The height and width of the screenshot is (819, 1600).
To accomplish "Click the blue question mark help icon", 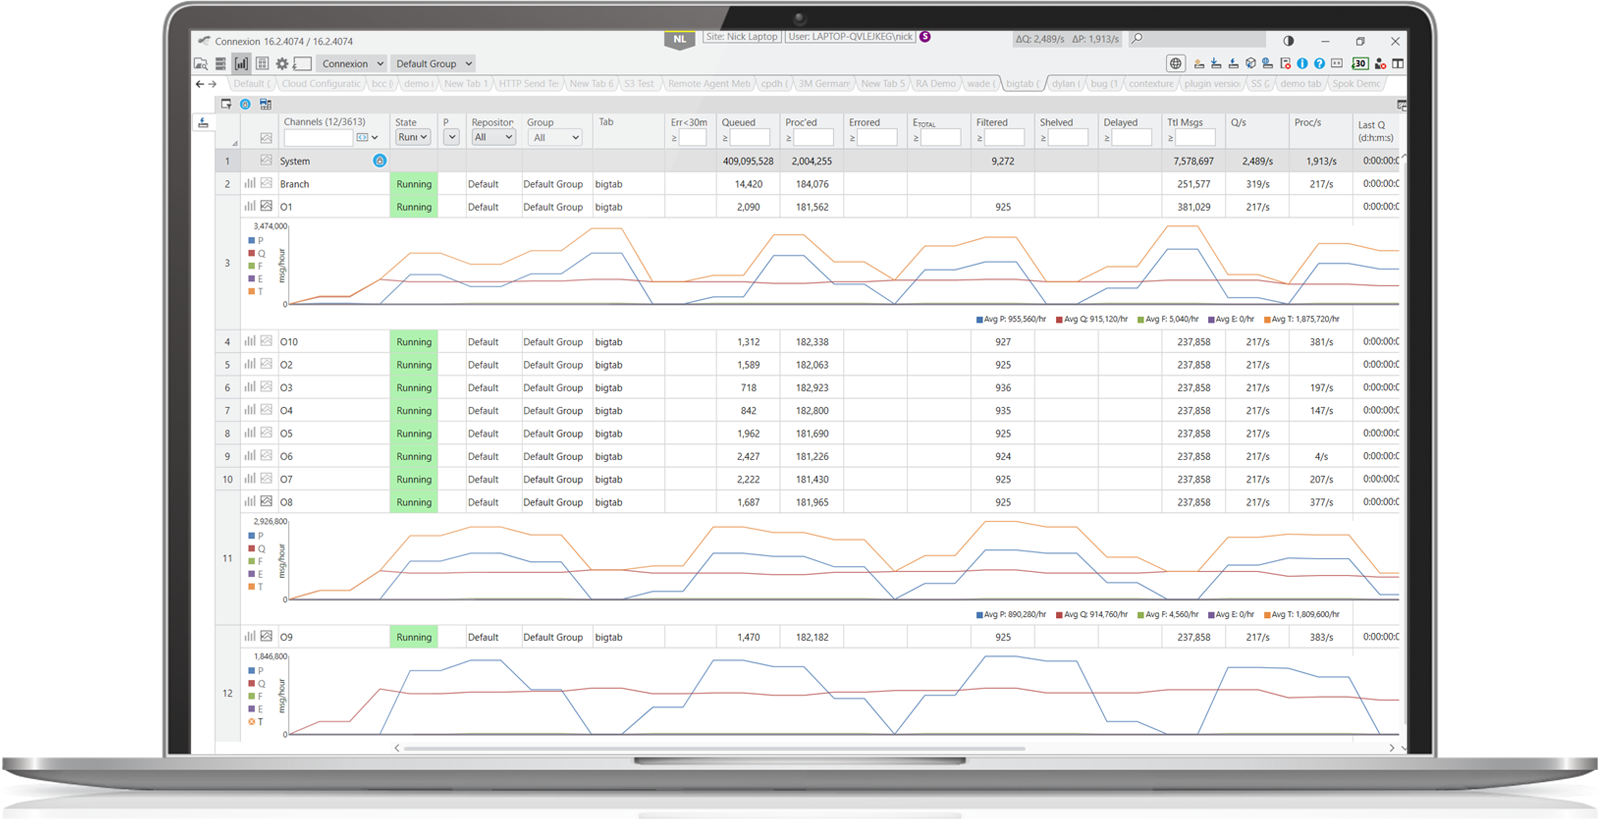I will (1319, 64).
